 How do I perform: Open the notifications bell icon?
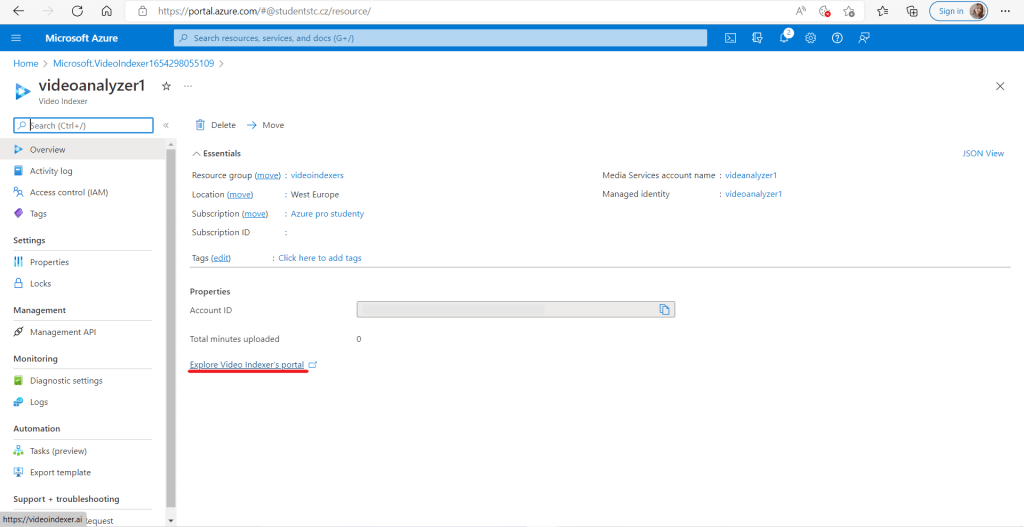point(784,38)
